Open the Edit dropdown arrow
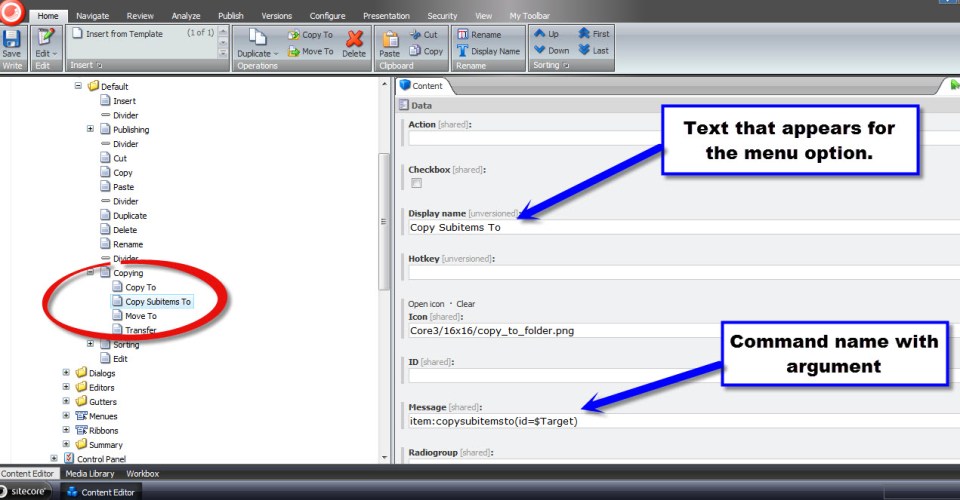 tap(55, 54)
